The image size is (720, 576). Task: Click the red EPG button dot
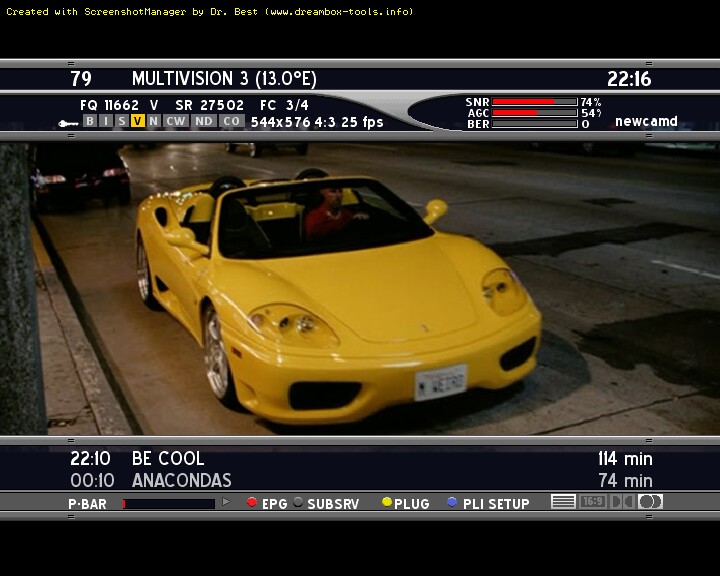[252, 502]
